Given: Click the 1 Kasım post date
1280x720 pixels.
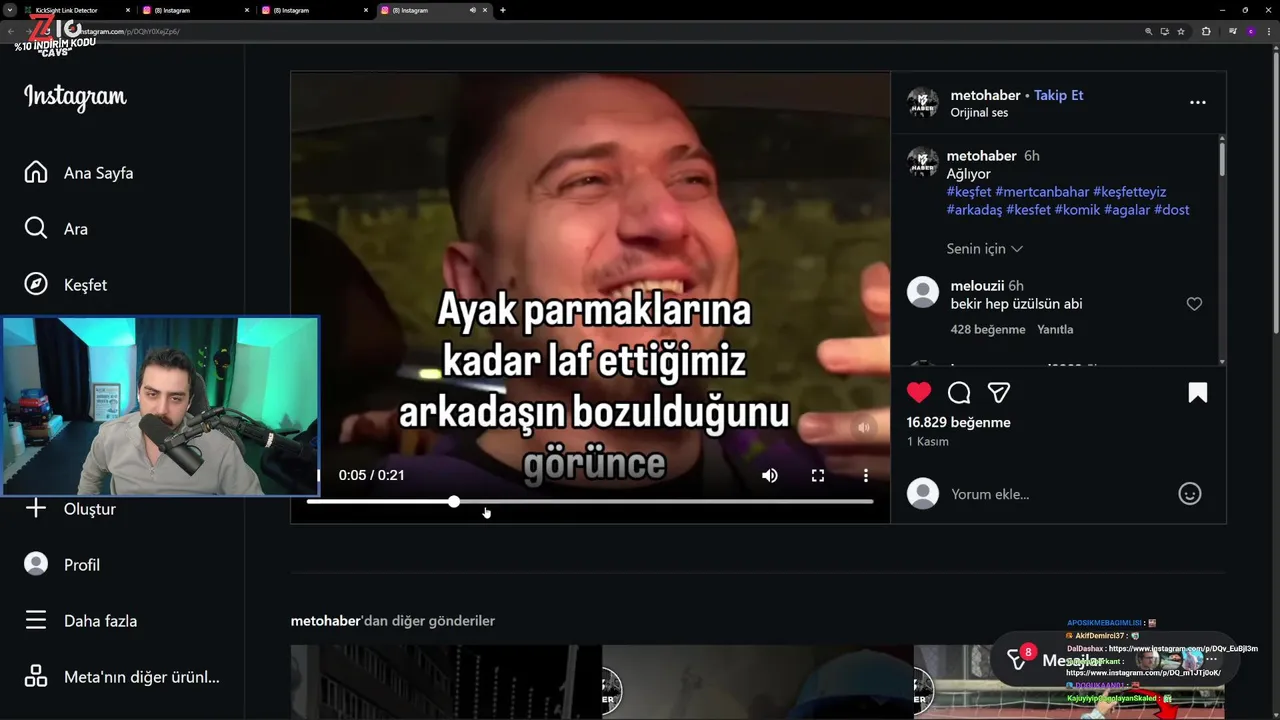Looking at the screenshot, I should tap(928, 442).
